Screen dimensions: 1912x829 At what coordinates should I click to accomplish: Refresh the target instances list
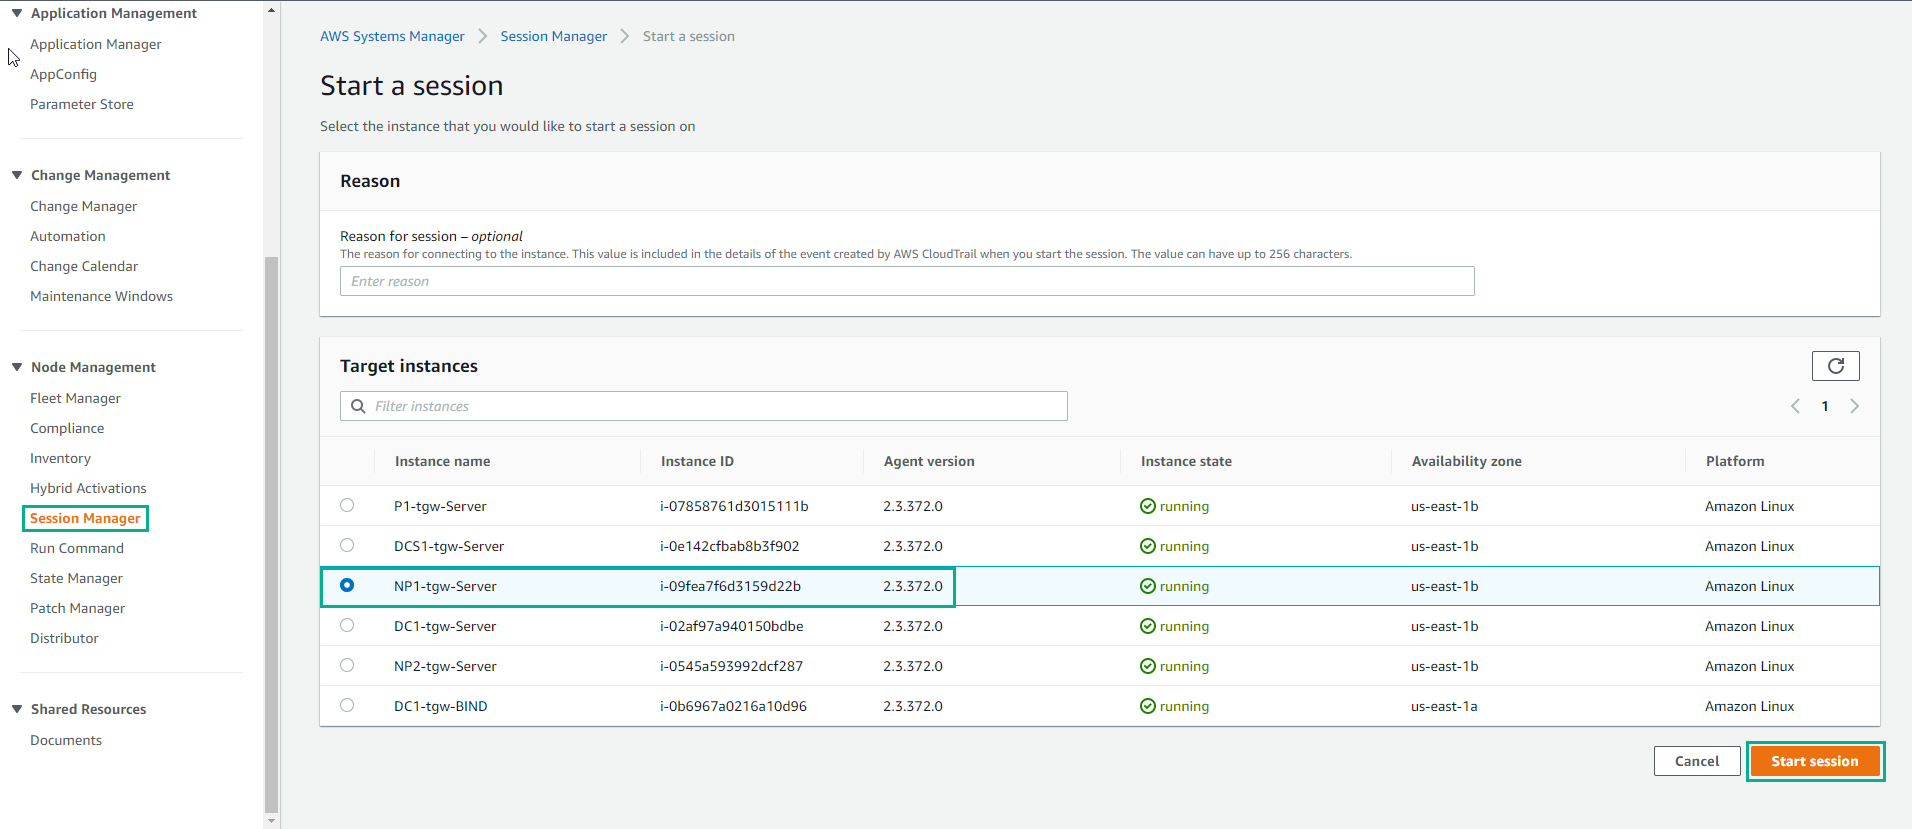click(1835, 366)
